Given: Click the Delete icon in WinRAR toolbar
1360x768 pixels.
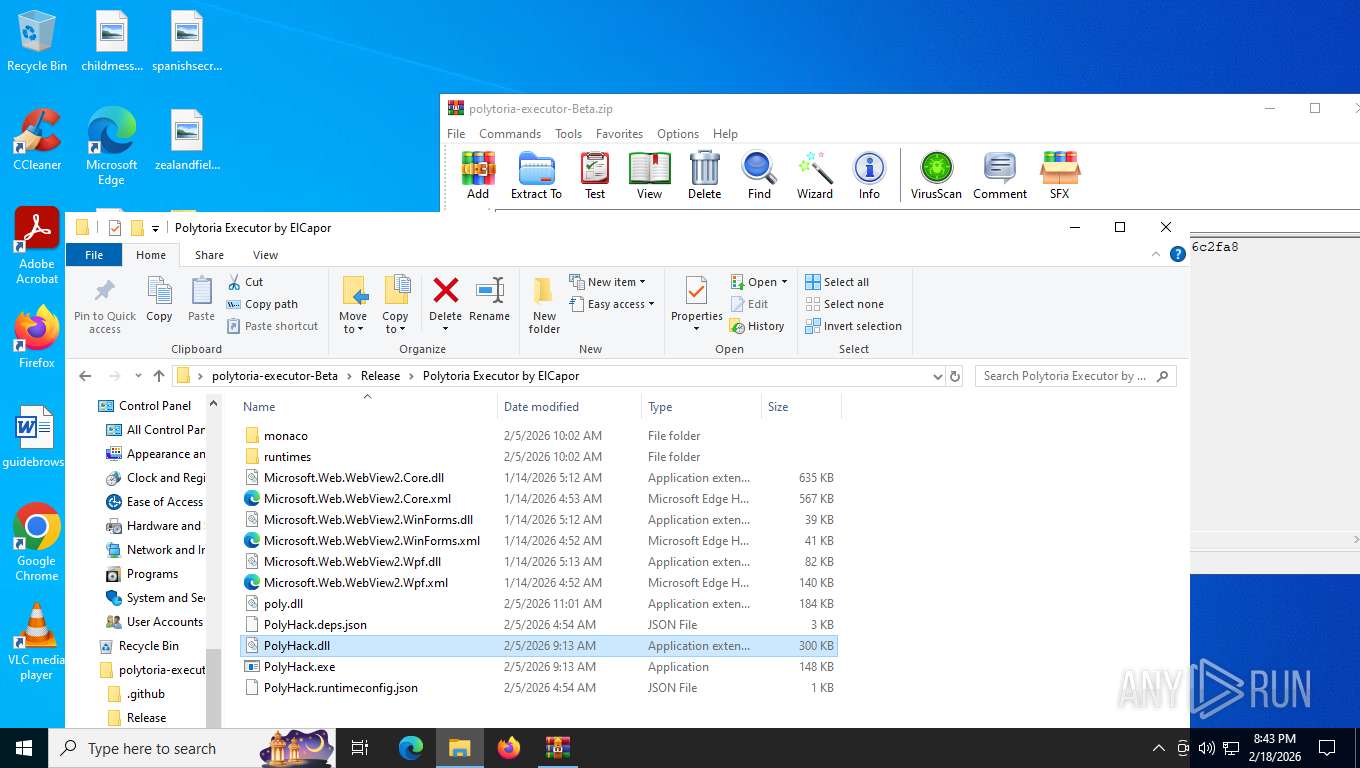Looking at the screenshot, I should click(x=704, y=175).
